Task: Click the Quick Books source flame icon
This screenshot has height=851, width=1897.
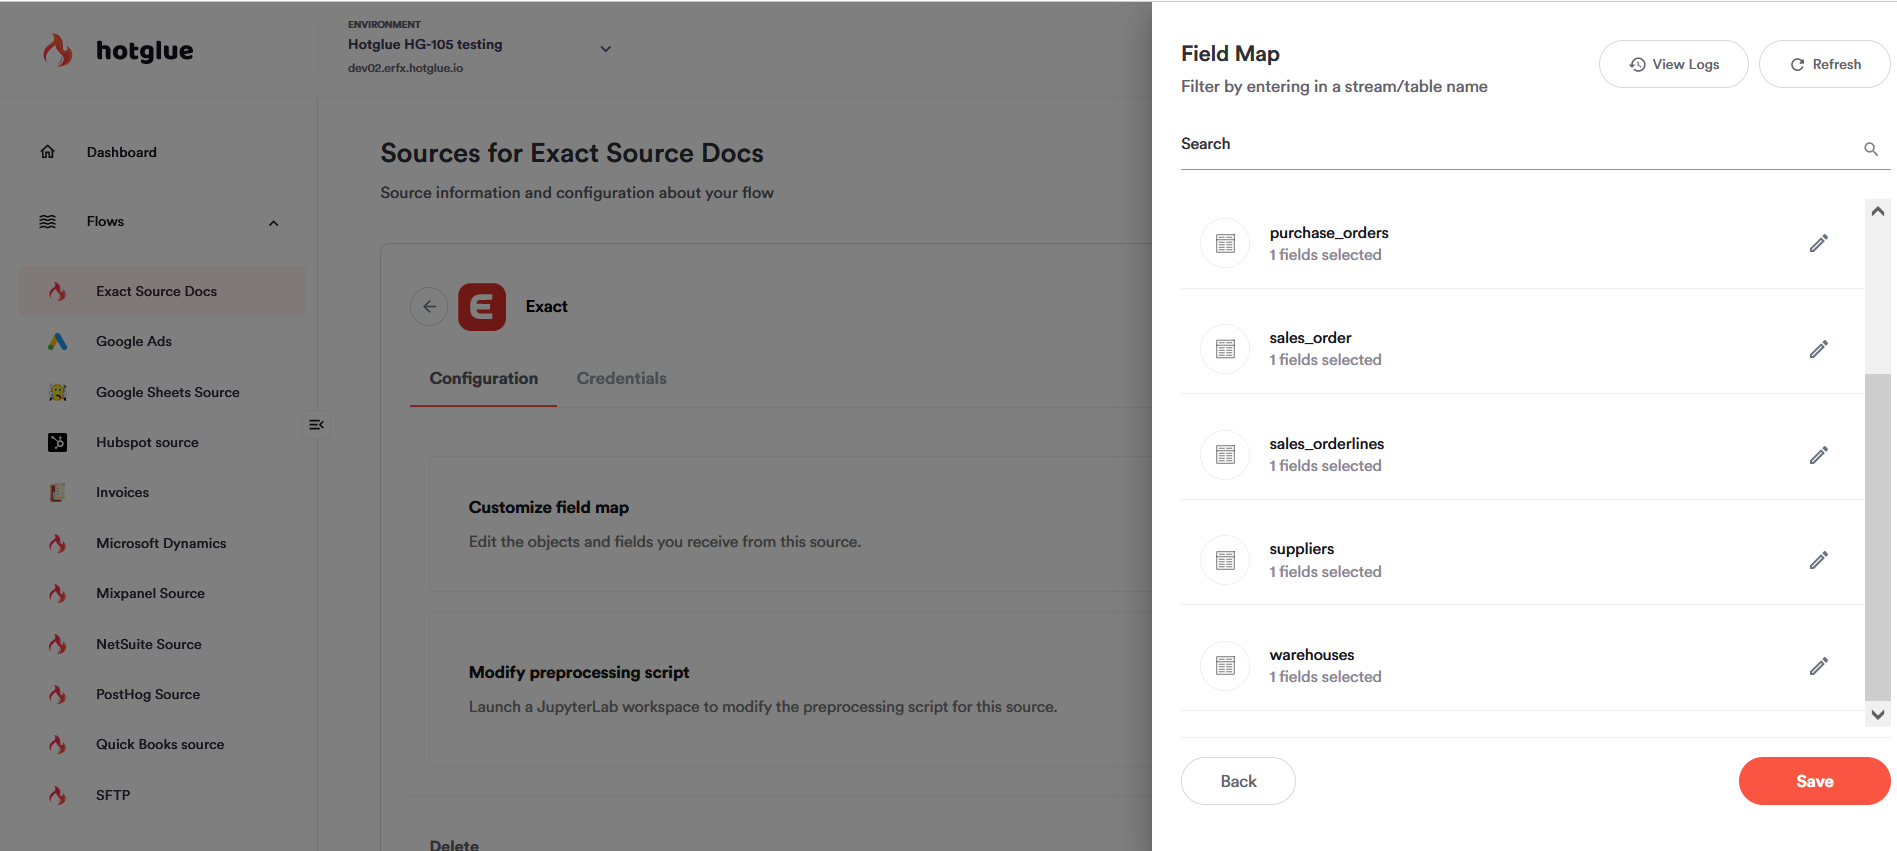Action: pyautogui.click(x=57, y=744)
